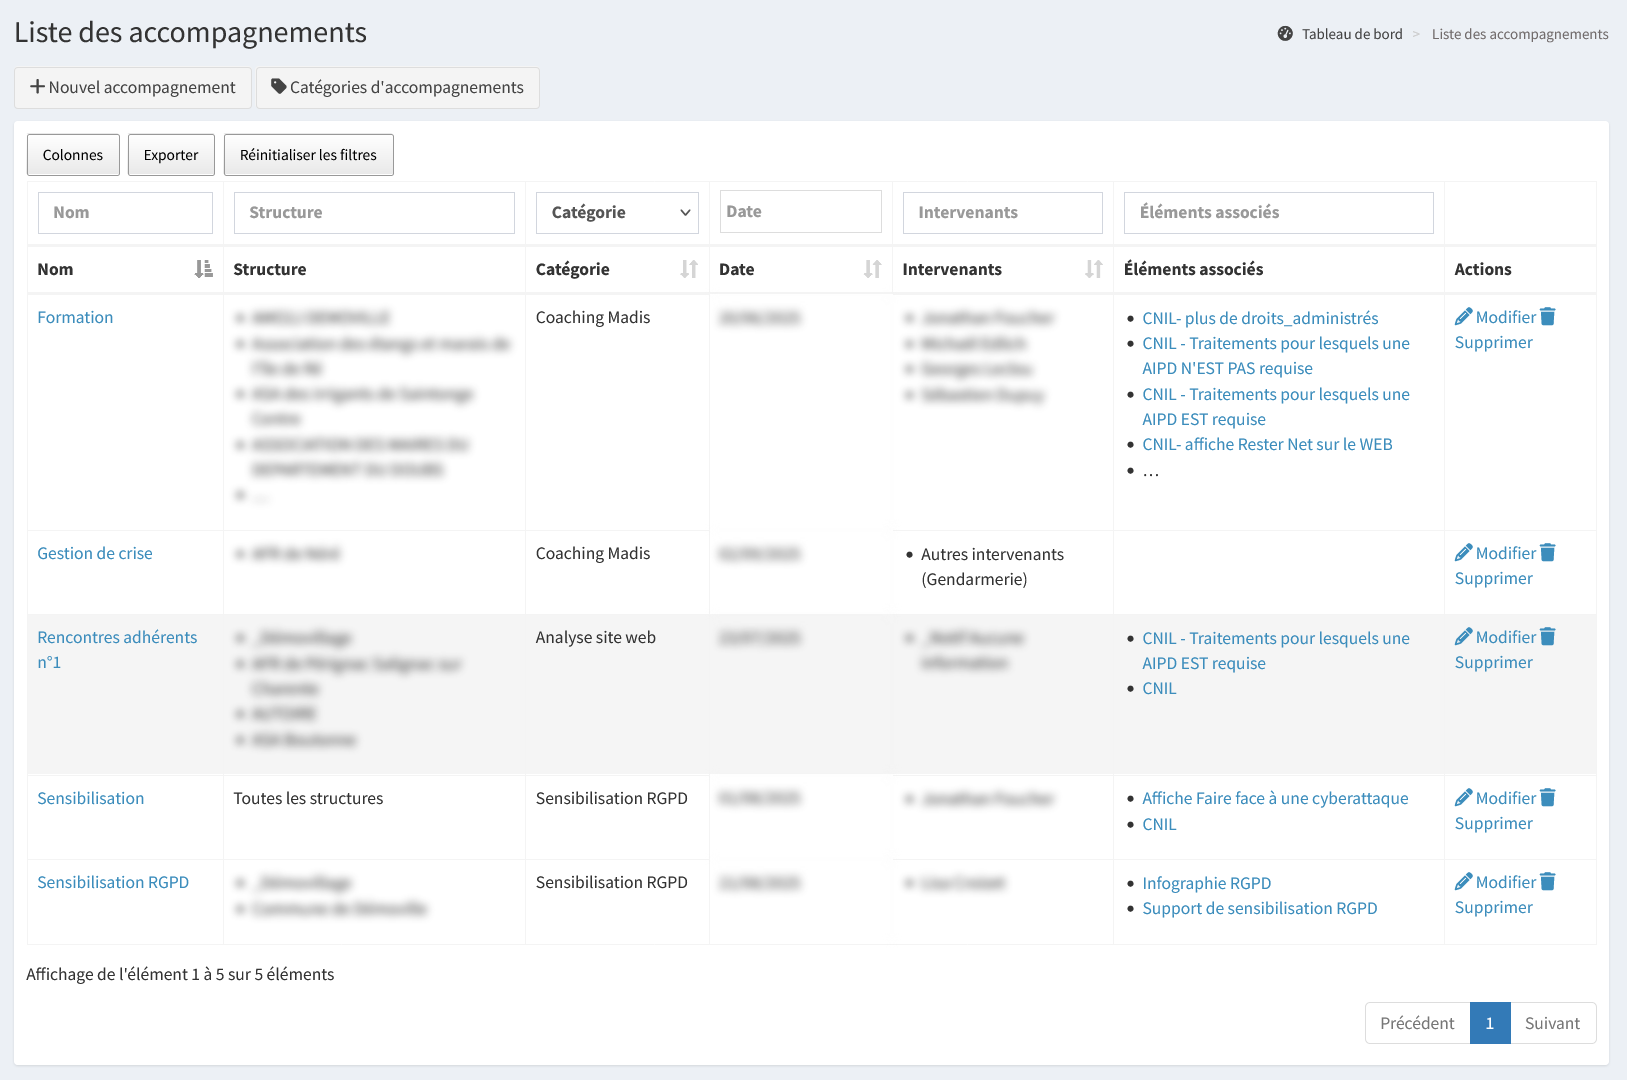Open CNIL- plus de droits_administrés link
1627x1080 pixels.
(1260, 318)
